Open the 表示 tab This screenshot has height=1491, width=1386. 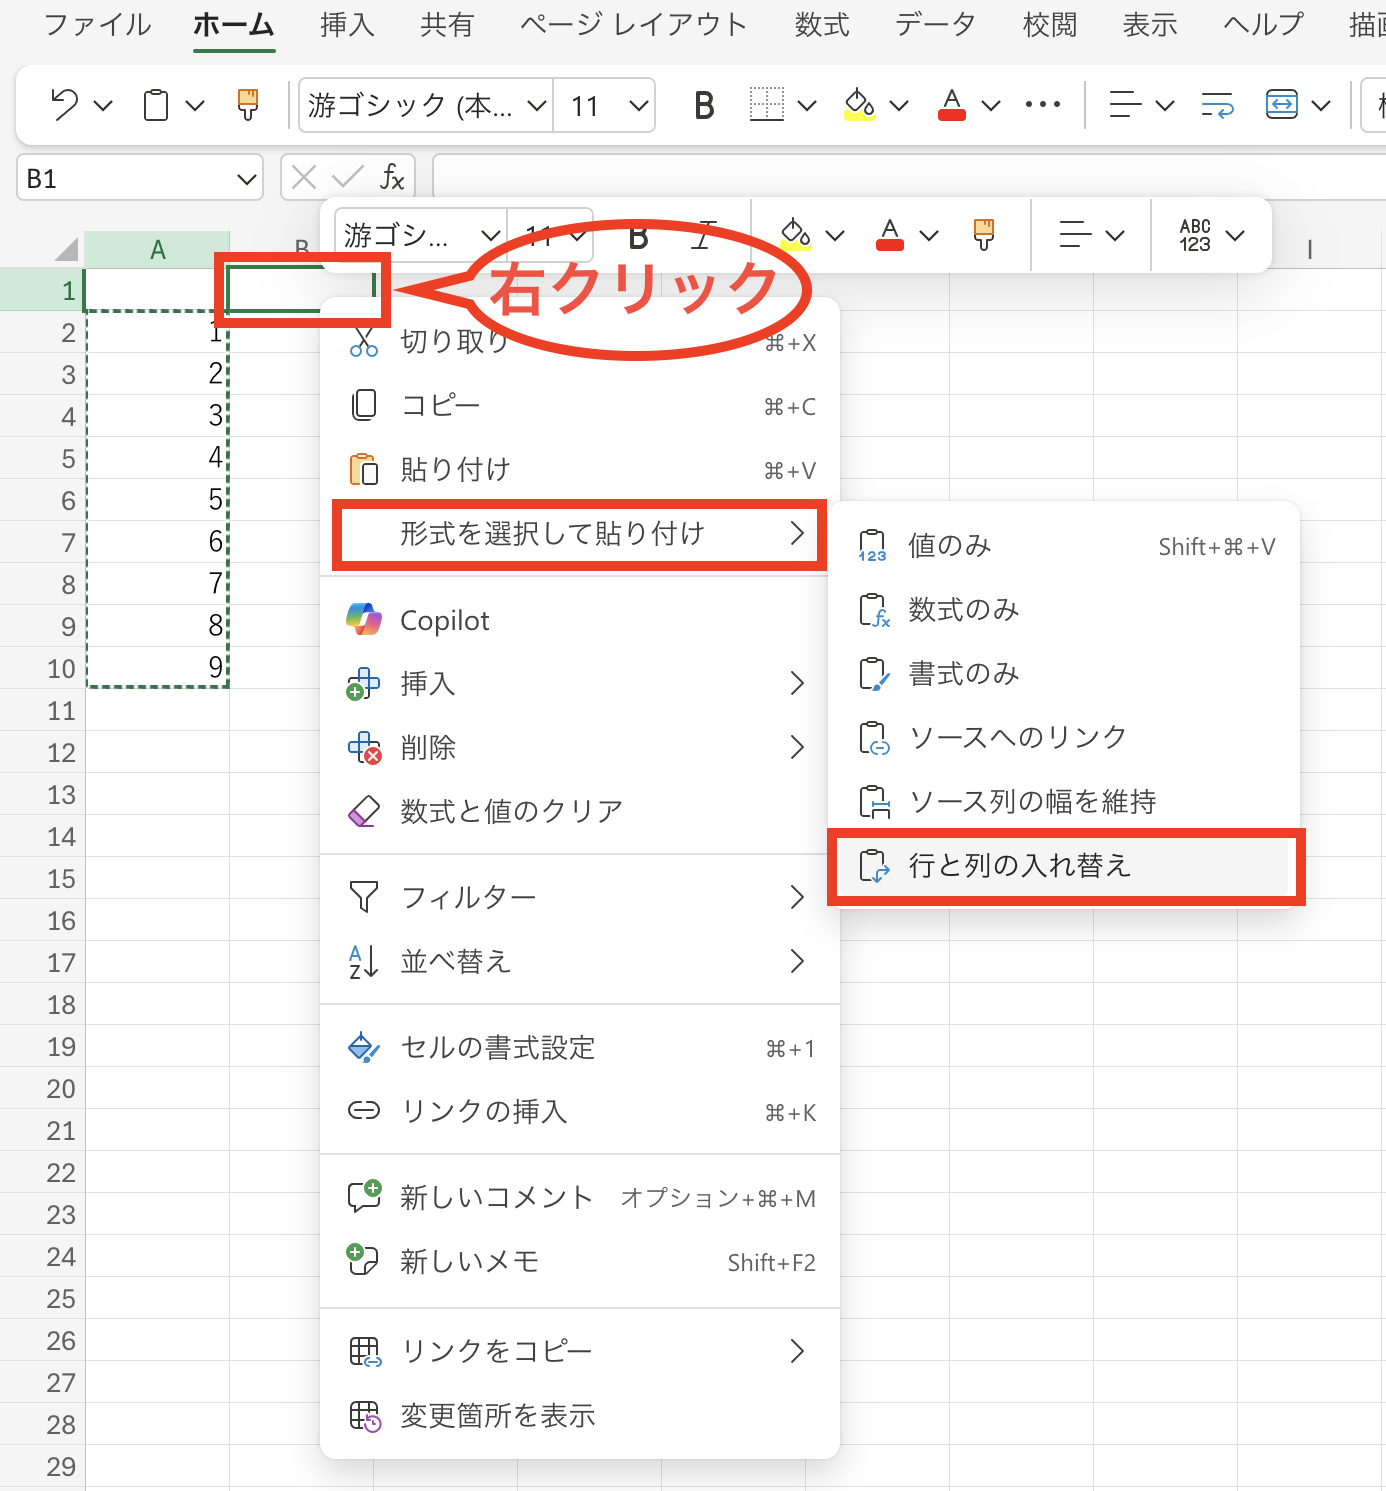tap(1150, 25)
